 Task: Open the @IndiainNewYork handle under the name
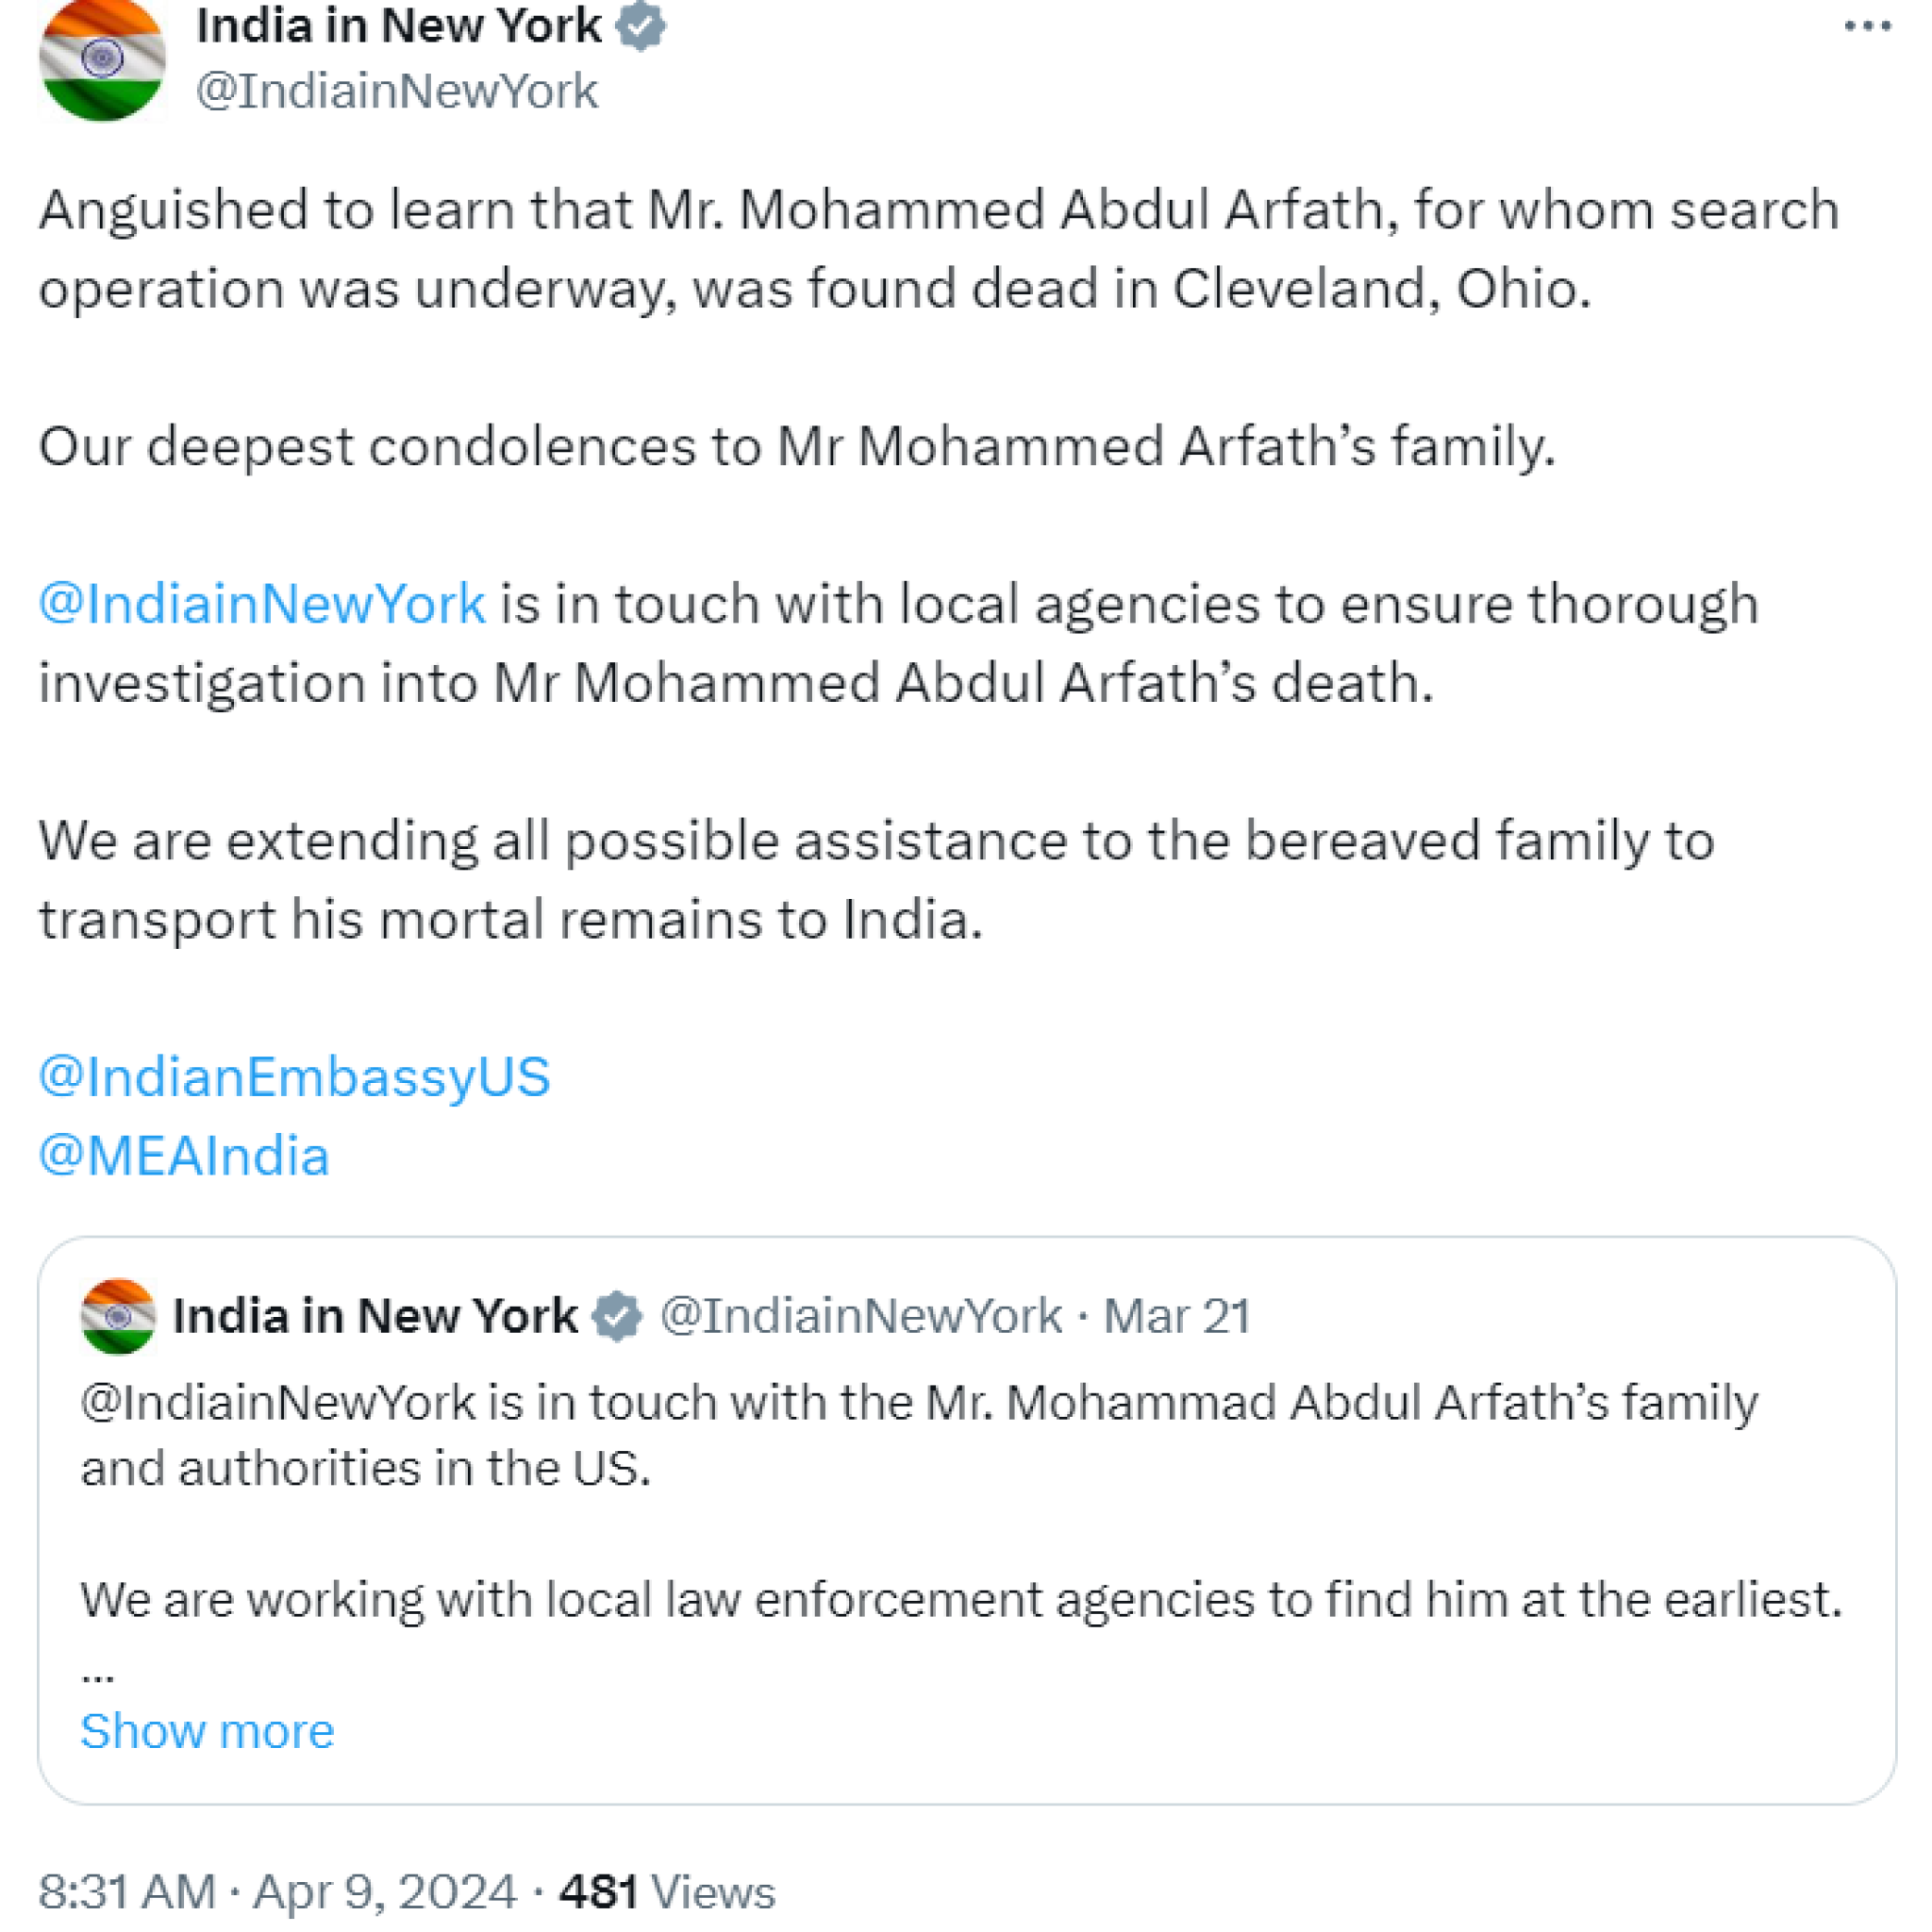397,91
